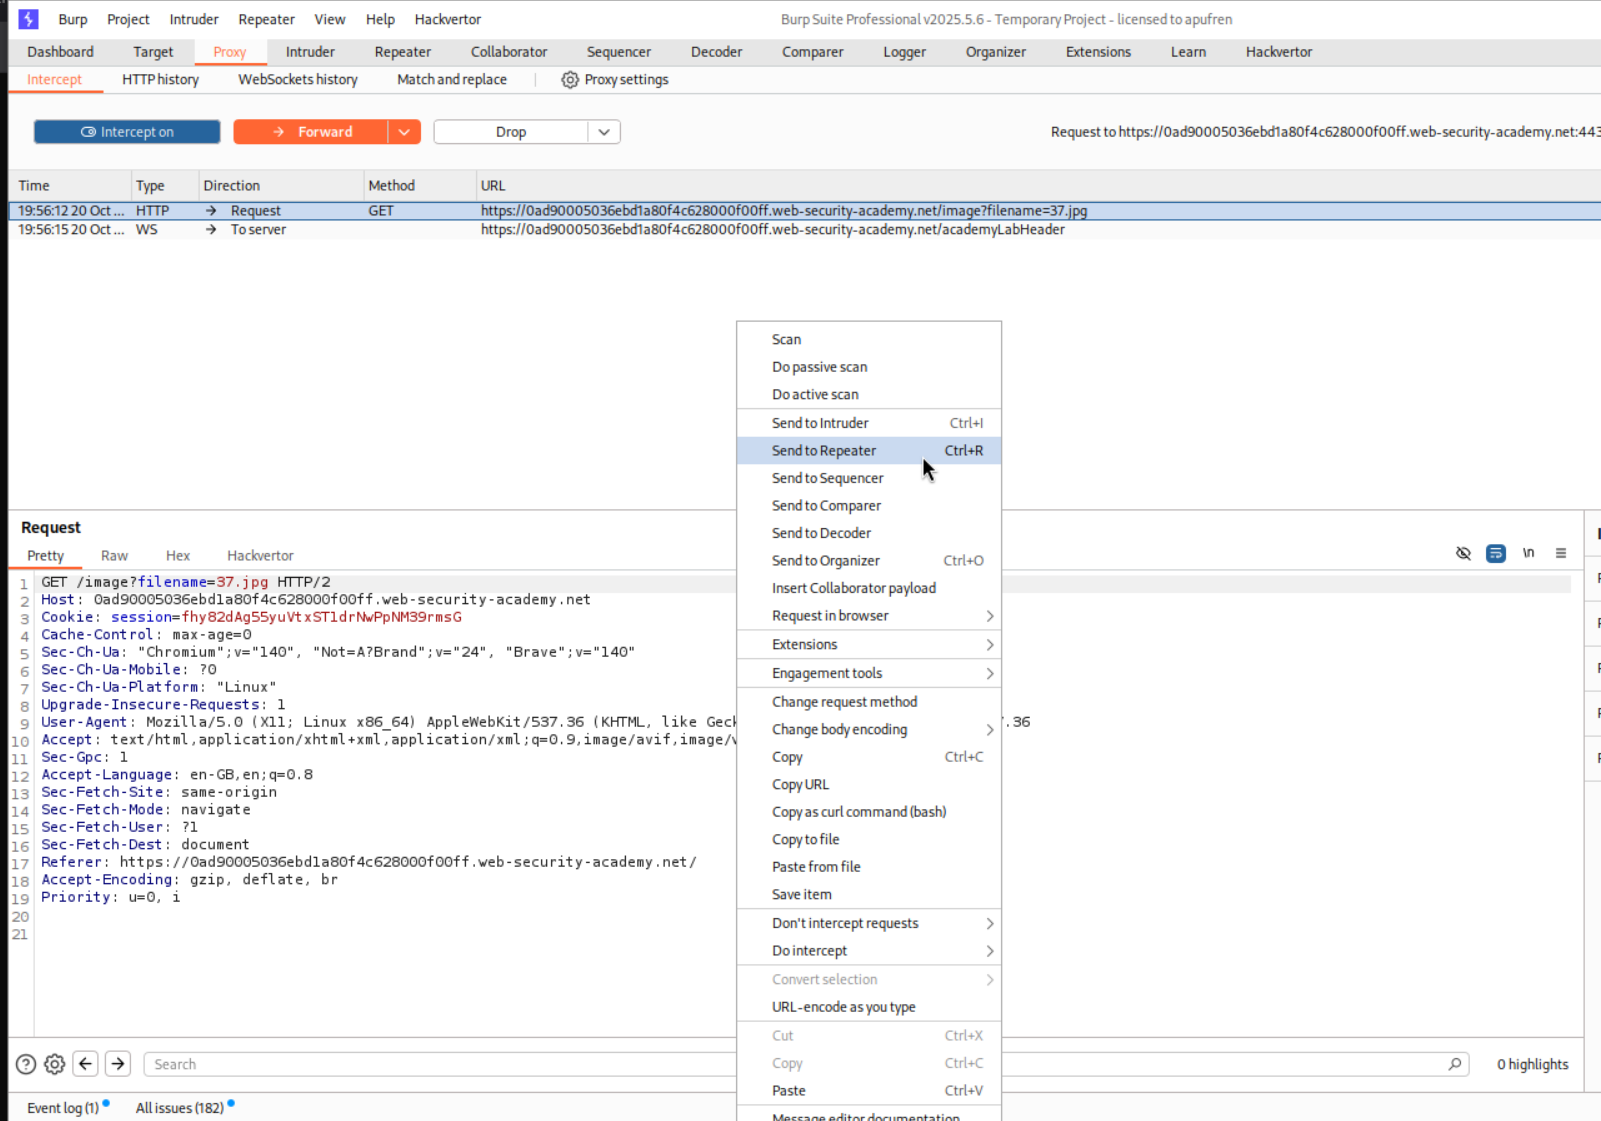1601x1121 pixels.
Task: Click the help question mark icon
Action: point(26,1065)
